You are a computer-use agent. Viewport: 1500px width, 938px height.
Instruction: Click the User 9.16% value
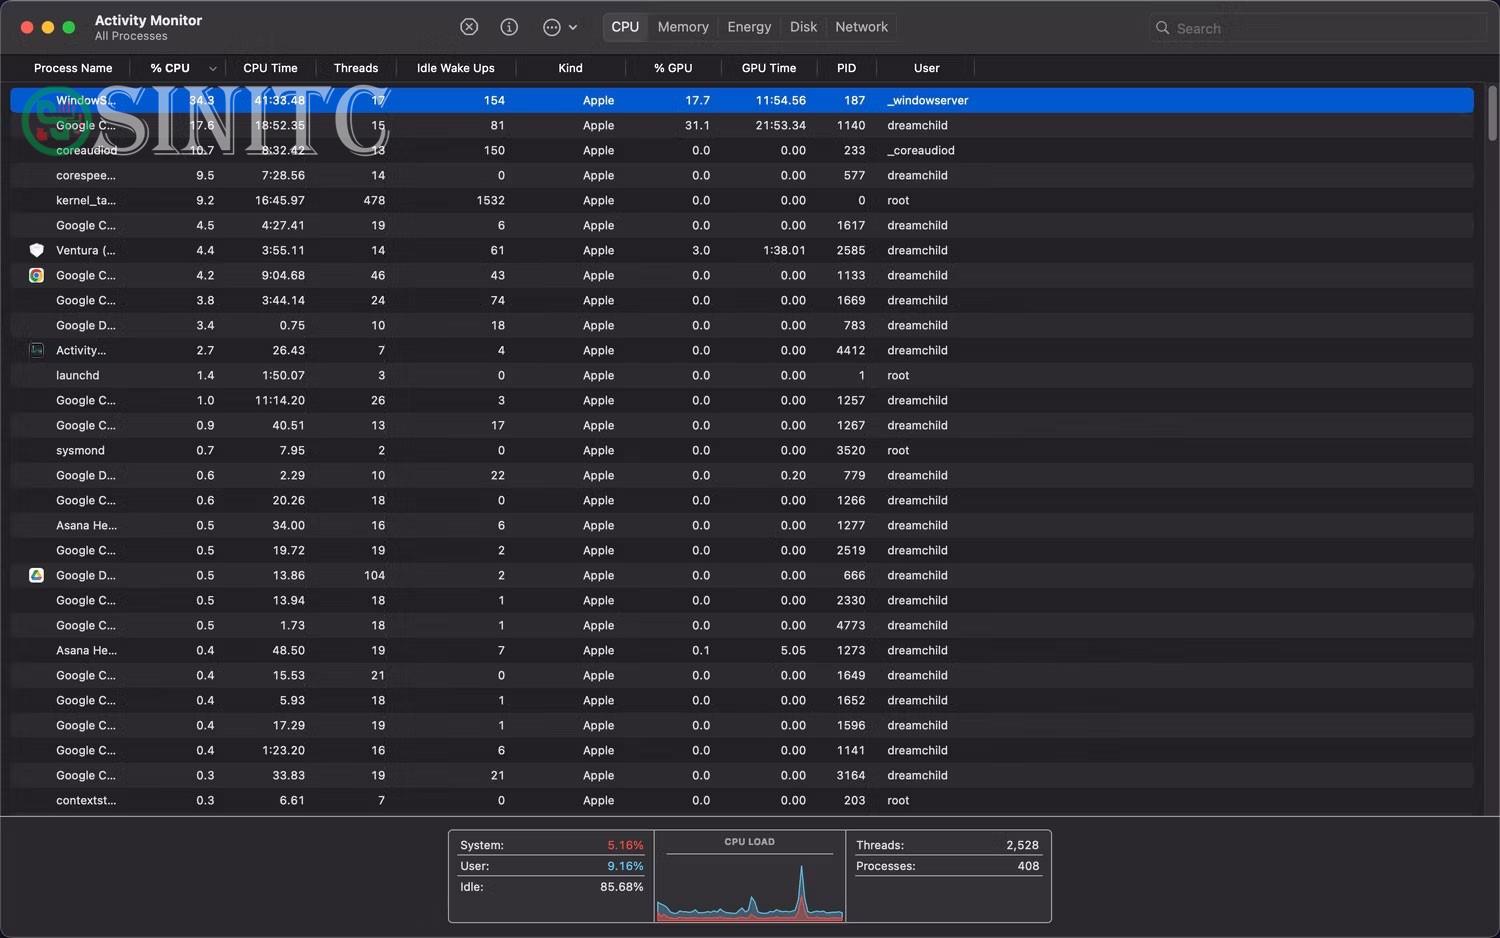pos(625,866)
